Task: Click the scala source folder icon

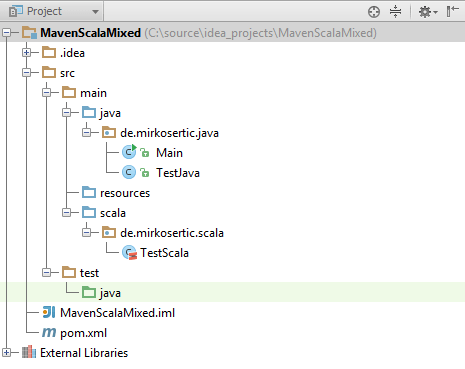Action: tap(89, 212)
